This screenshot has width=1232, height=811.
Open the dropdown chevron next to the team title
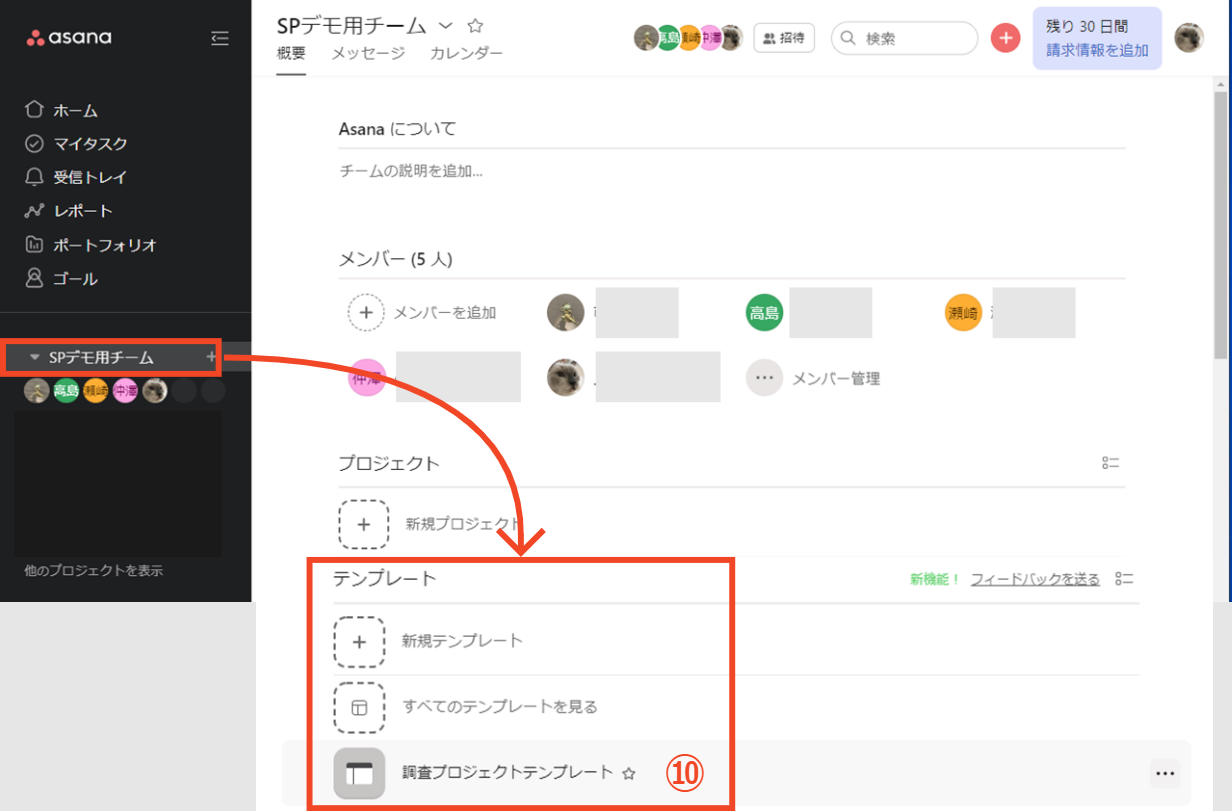[x=446, y=25]
